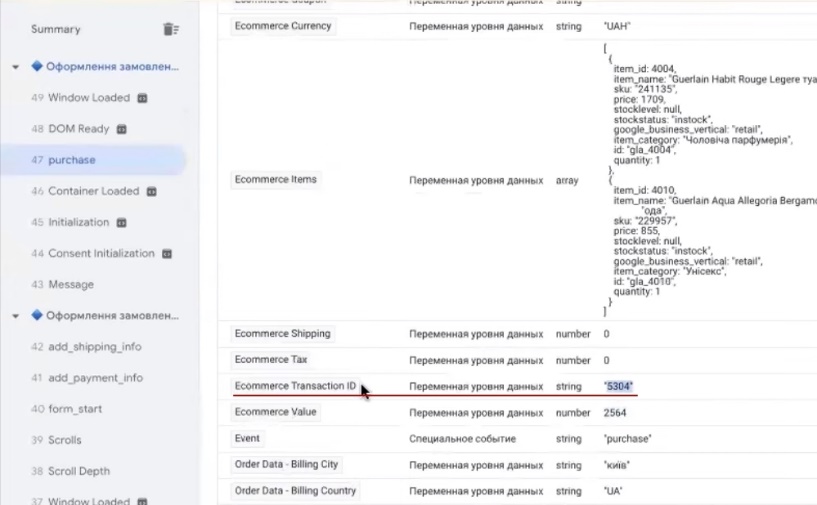Click the clear events trash icon beside Summary
This screenshot has height=505, width=817.
coord(171,30)
